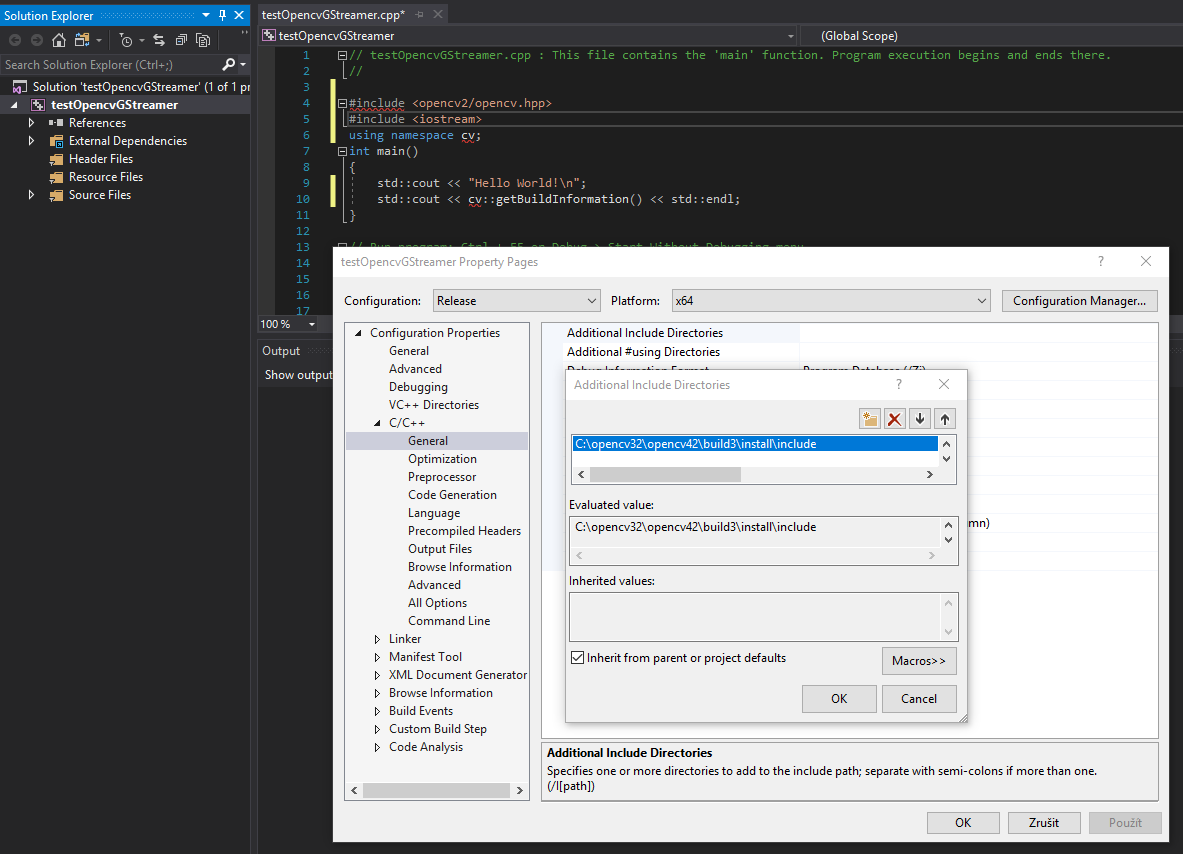Pin the Solution Explorer panel

pos(223,15)
